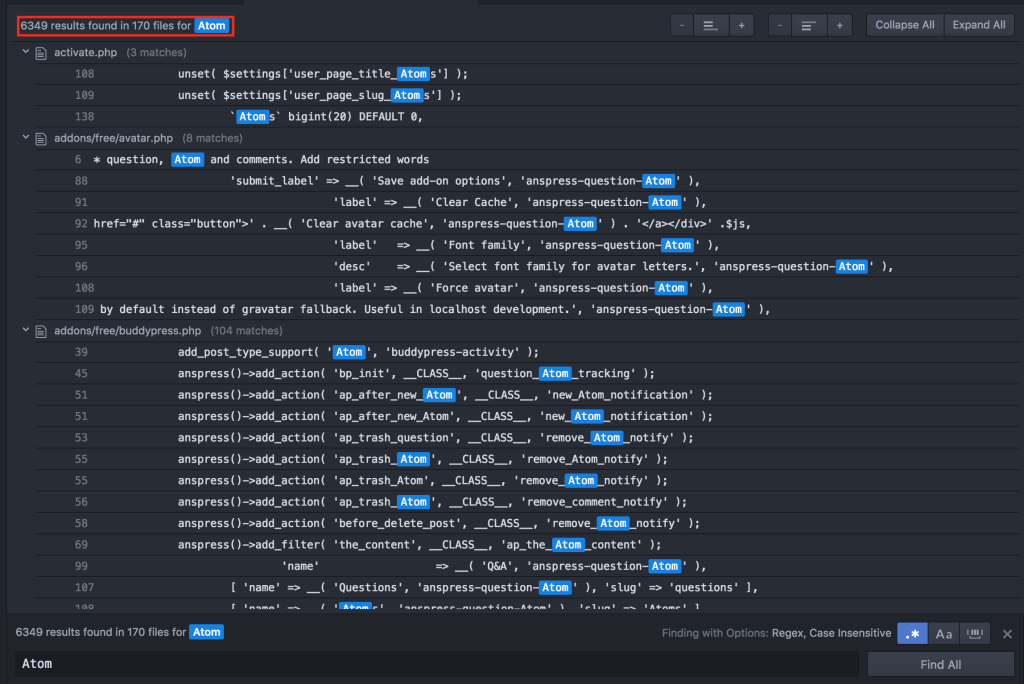Decrease the leading context lines with minus

coord(682,25)
